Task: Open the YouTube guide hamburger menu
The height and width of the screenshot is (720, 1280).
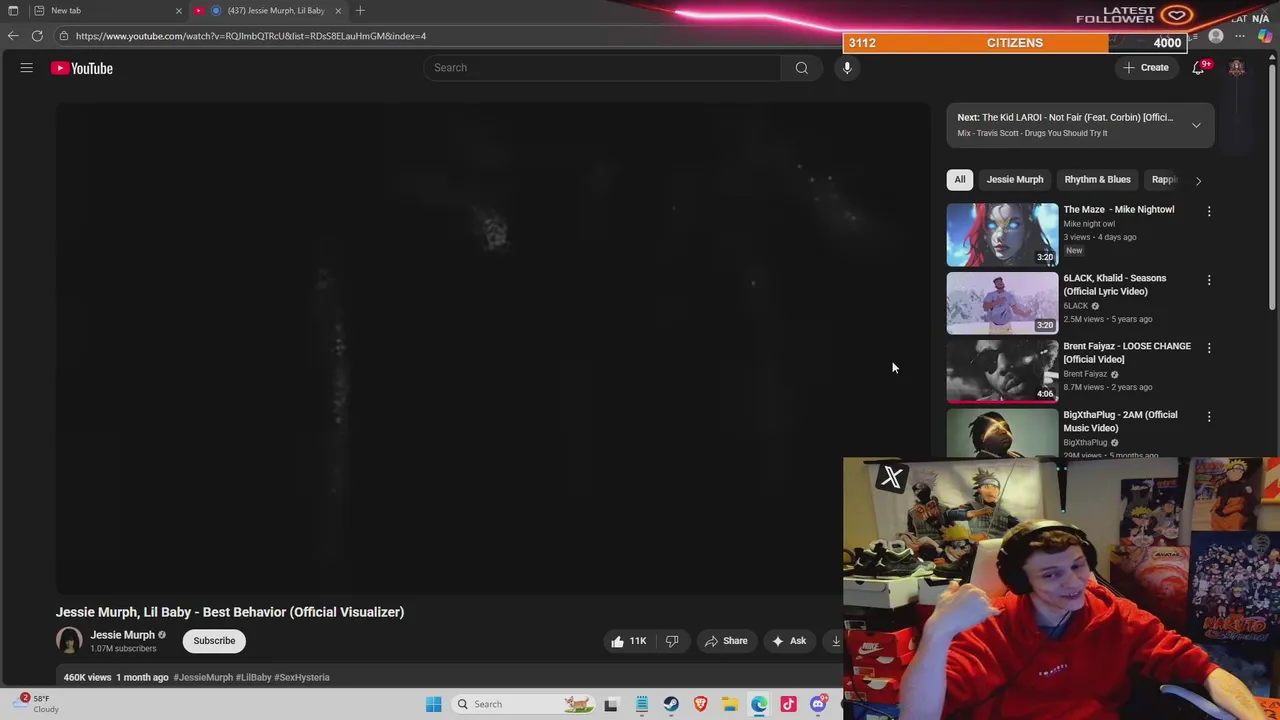Action: [27, 68]
